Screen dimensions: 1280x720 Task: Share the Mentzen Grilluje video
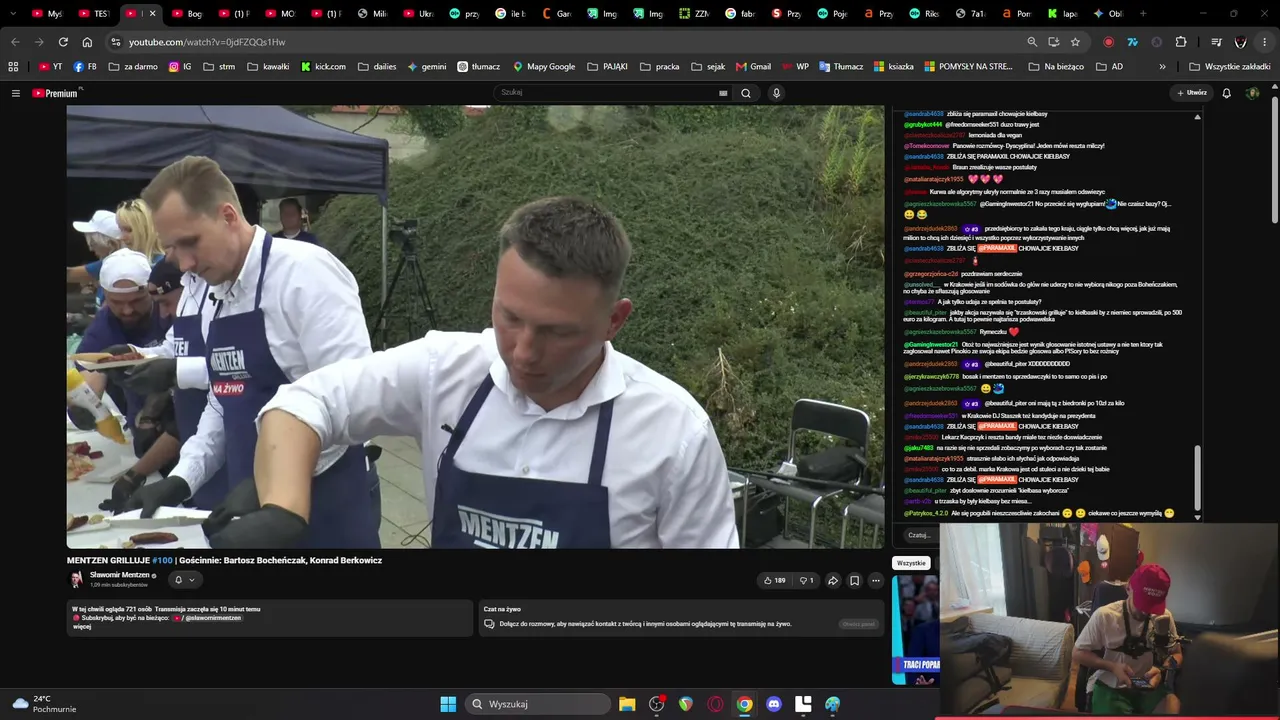[x=833, y=580]
